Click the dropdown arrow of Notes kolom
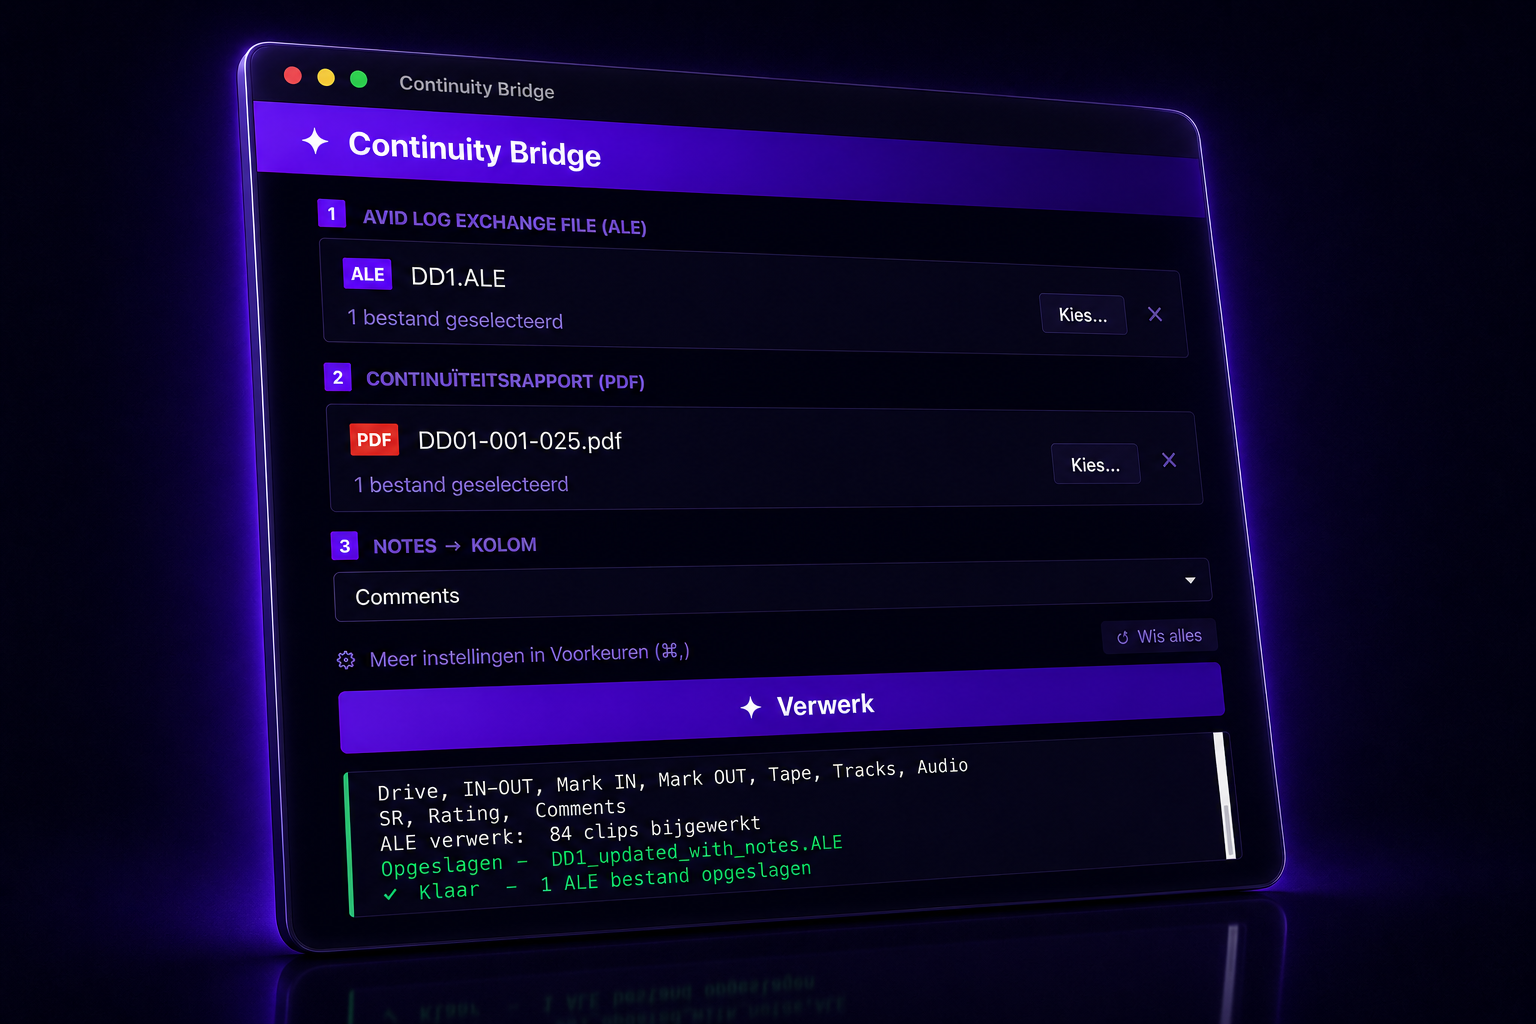 pyautogui.click(x=1190, y=580)
